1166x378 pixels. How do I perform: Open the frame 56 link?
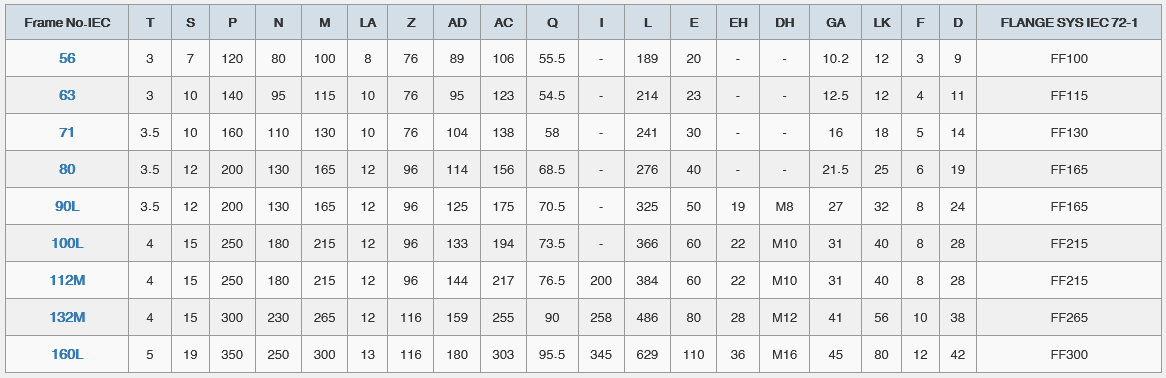coord(67,58)
